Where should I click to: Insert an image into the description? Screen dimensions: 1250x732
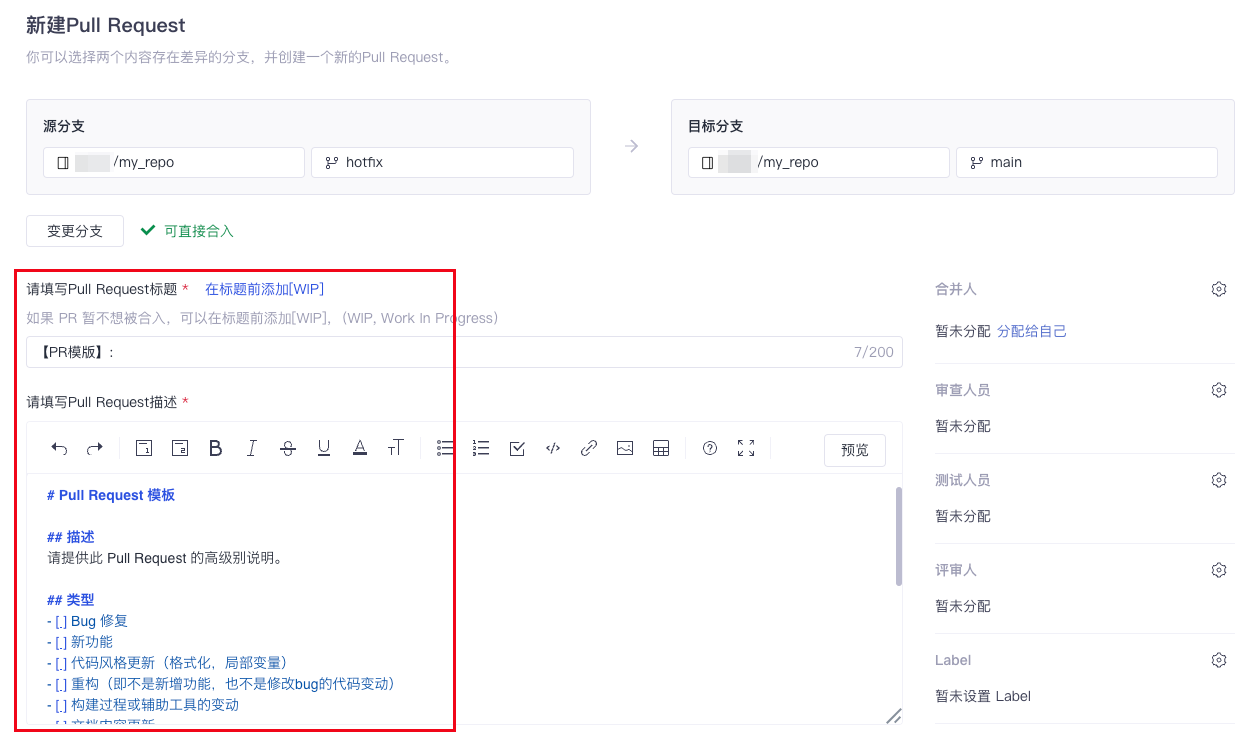[625, 449]
